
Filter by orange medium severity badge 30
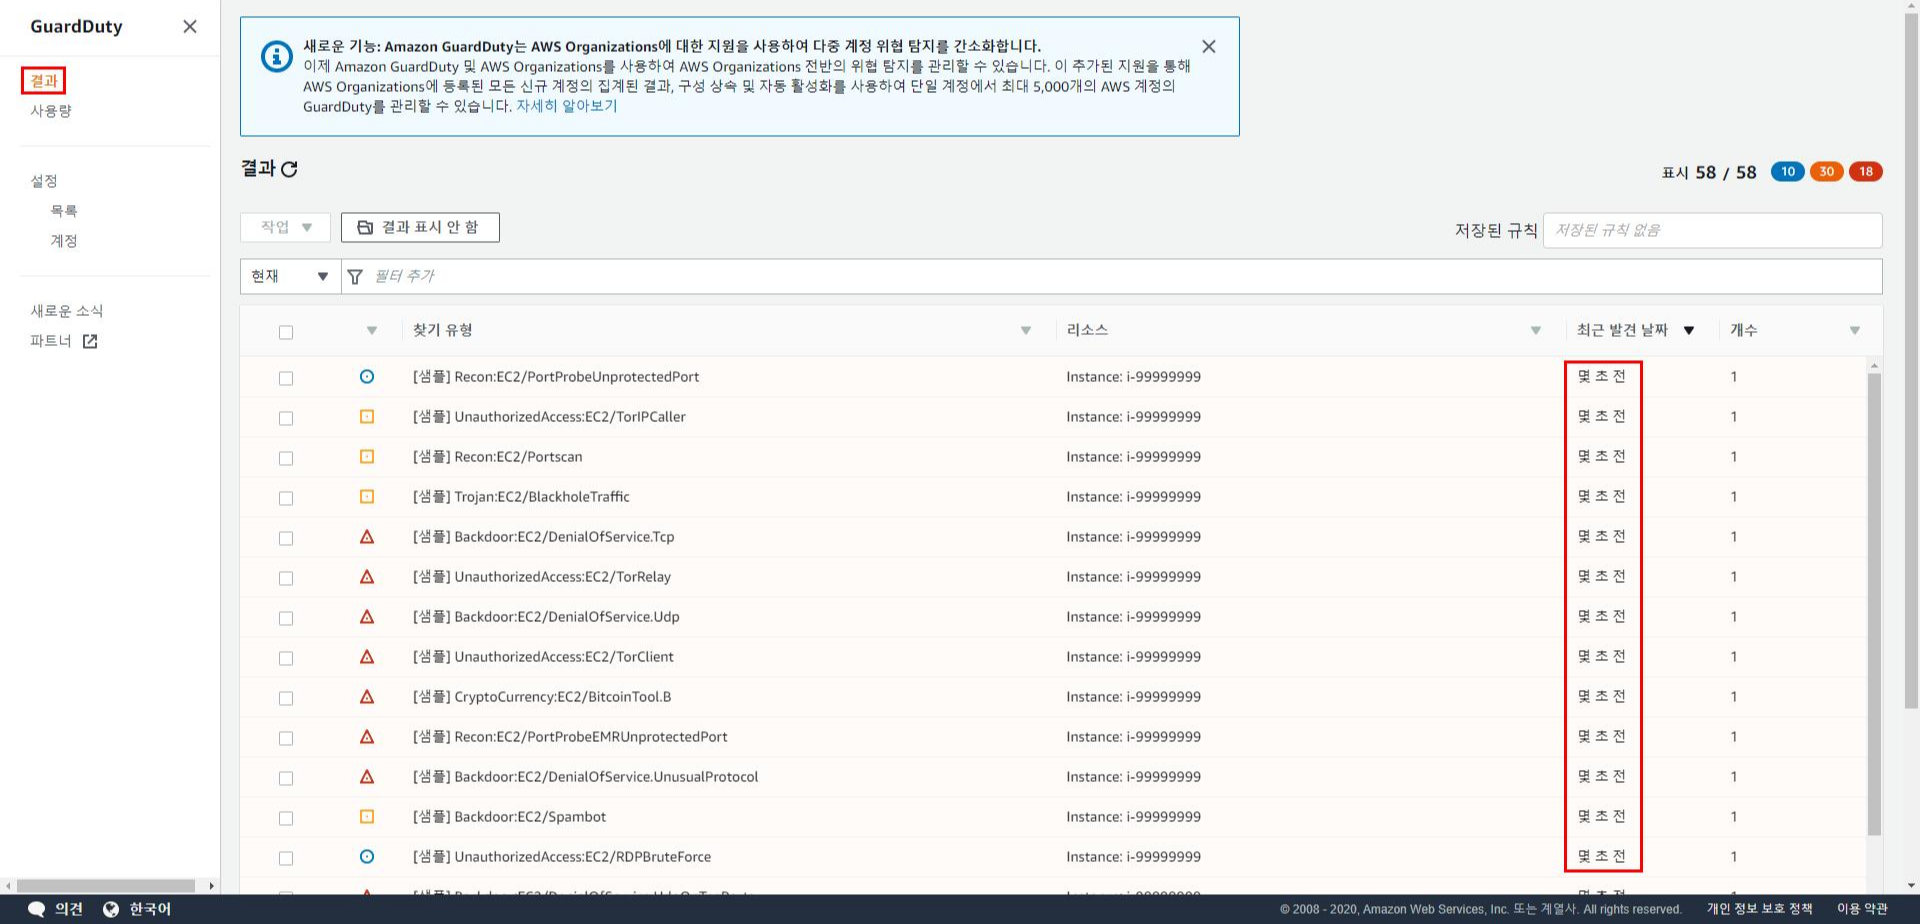point(1826,172)
